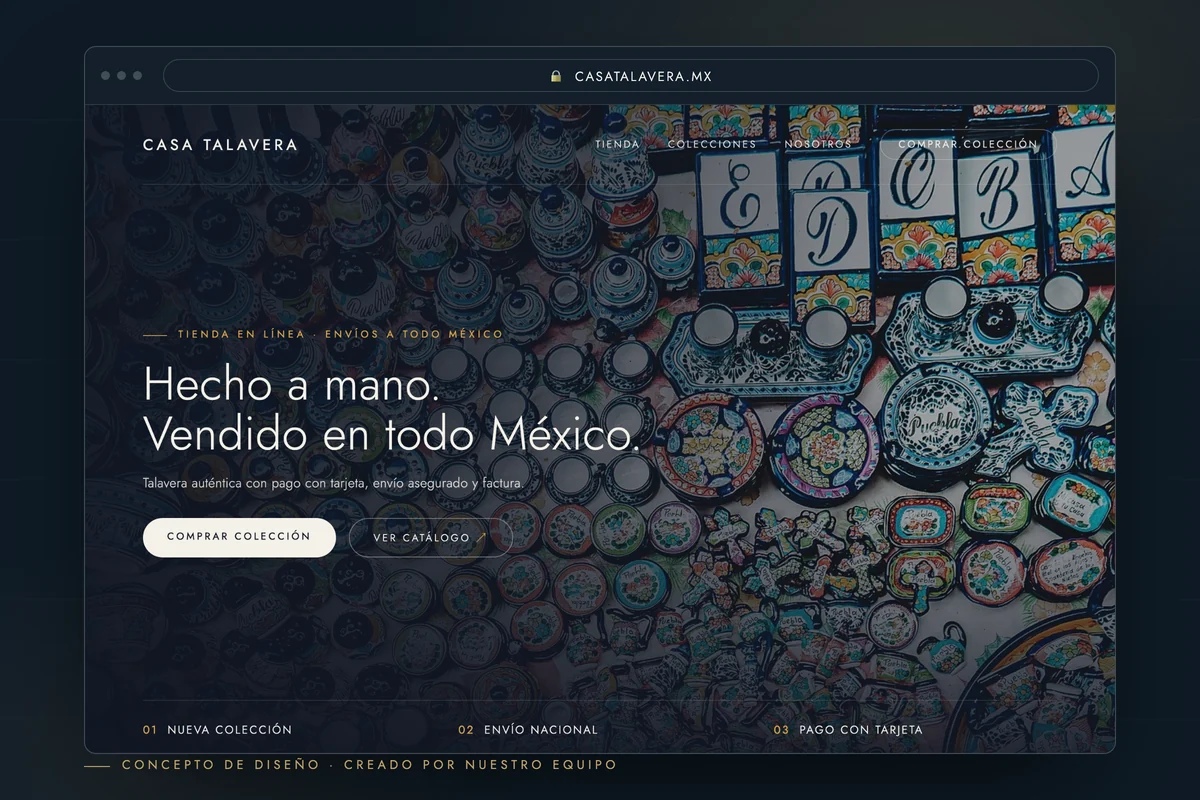Click the lock icon in the address bar
1200x800 pixels.
(x=556, y=76)
